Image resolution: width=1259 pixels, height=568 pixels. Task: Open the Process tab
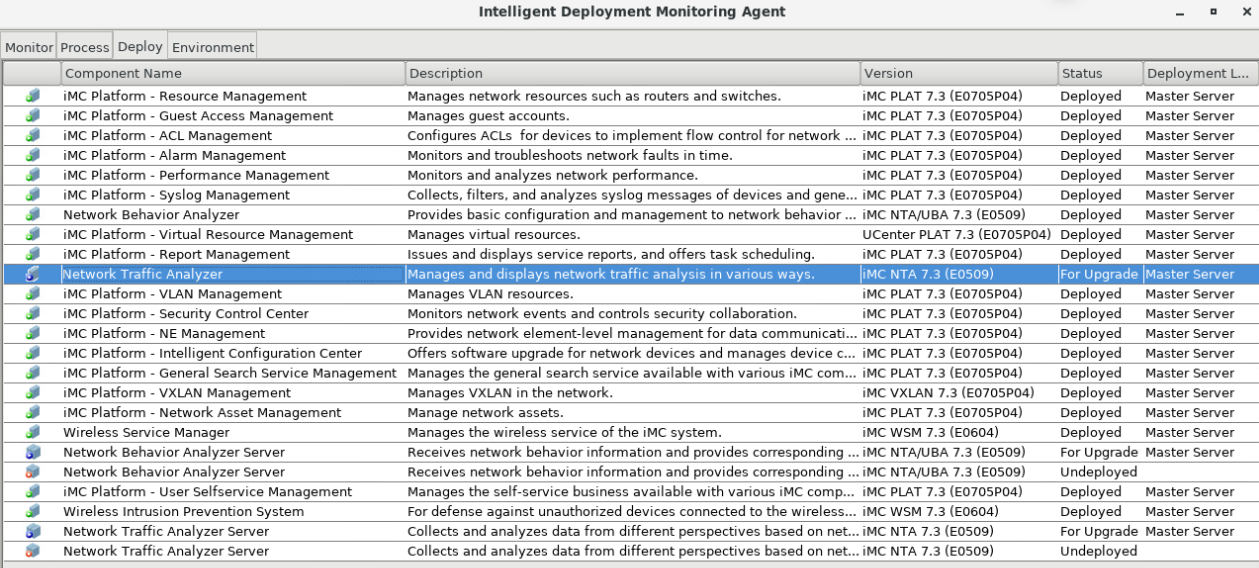[x=85, y=47]
